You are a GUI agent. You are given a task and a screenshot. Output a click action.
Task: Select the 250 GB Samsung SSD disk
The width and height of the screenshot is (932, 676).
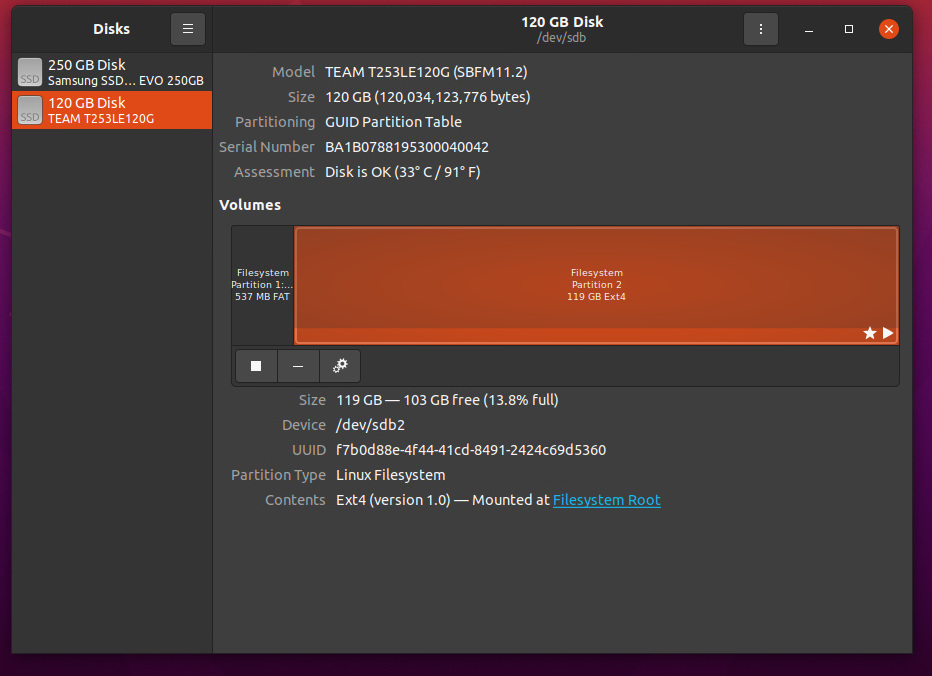pyautogui.click(x=112, y=72)
